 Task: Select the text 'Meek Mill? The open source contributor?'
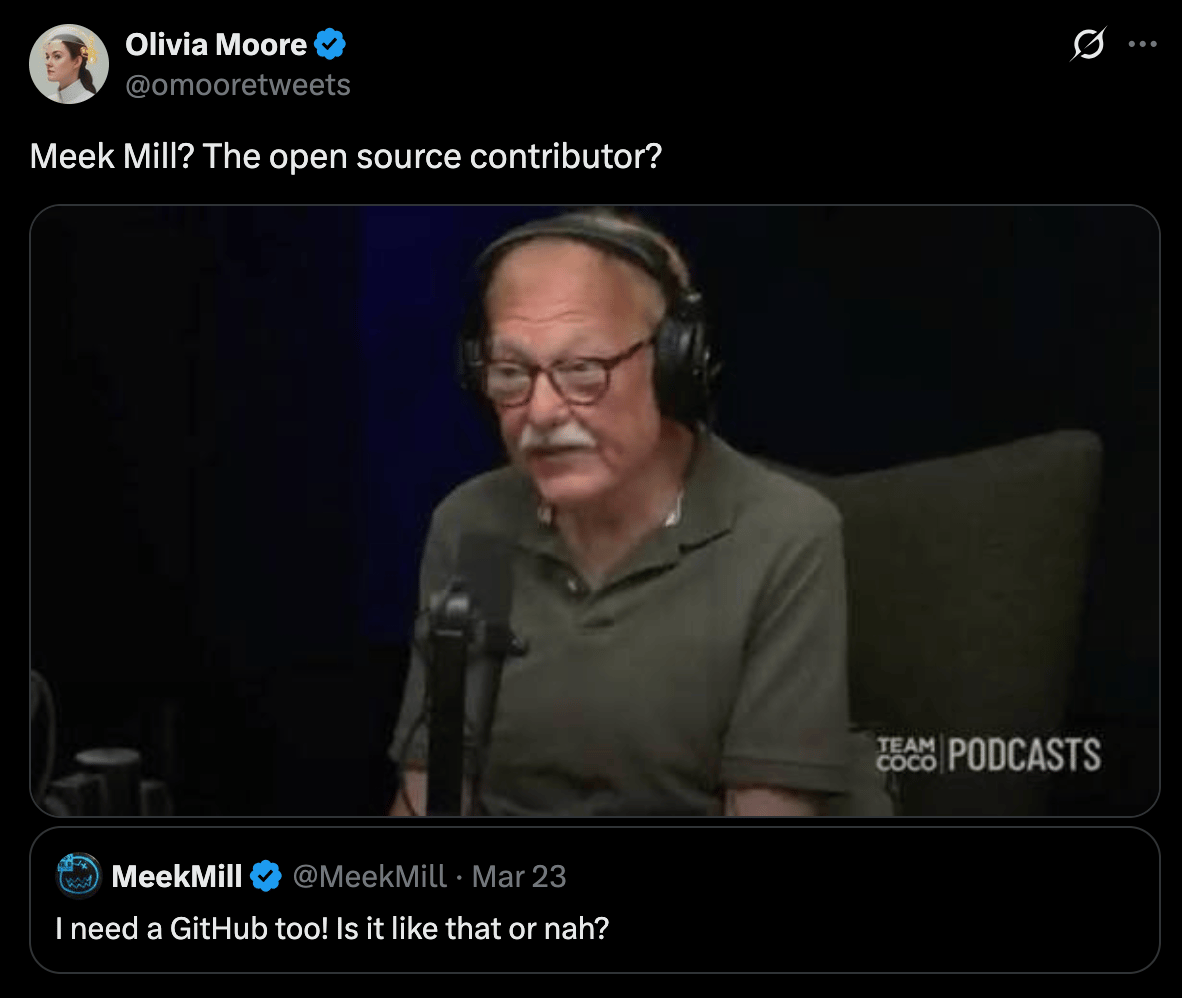tap(345, 156)
